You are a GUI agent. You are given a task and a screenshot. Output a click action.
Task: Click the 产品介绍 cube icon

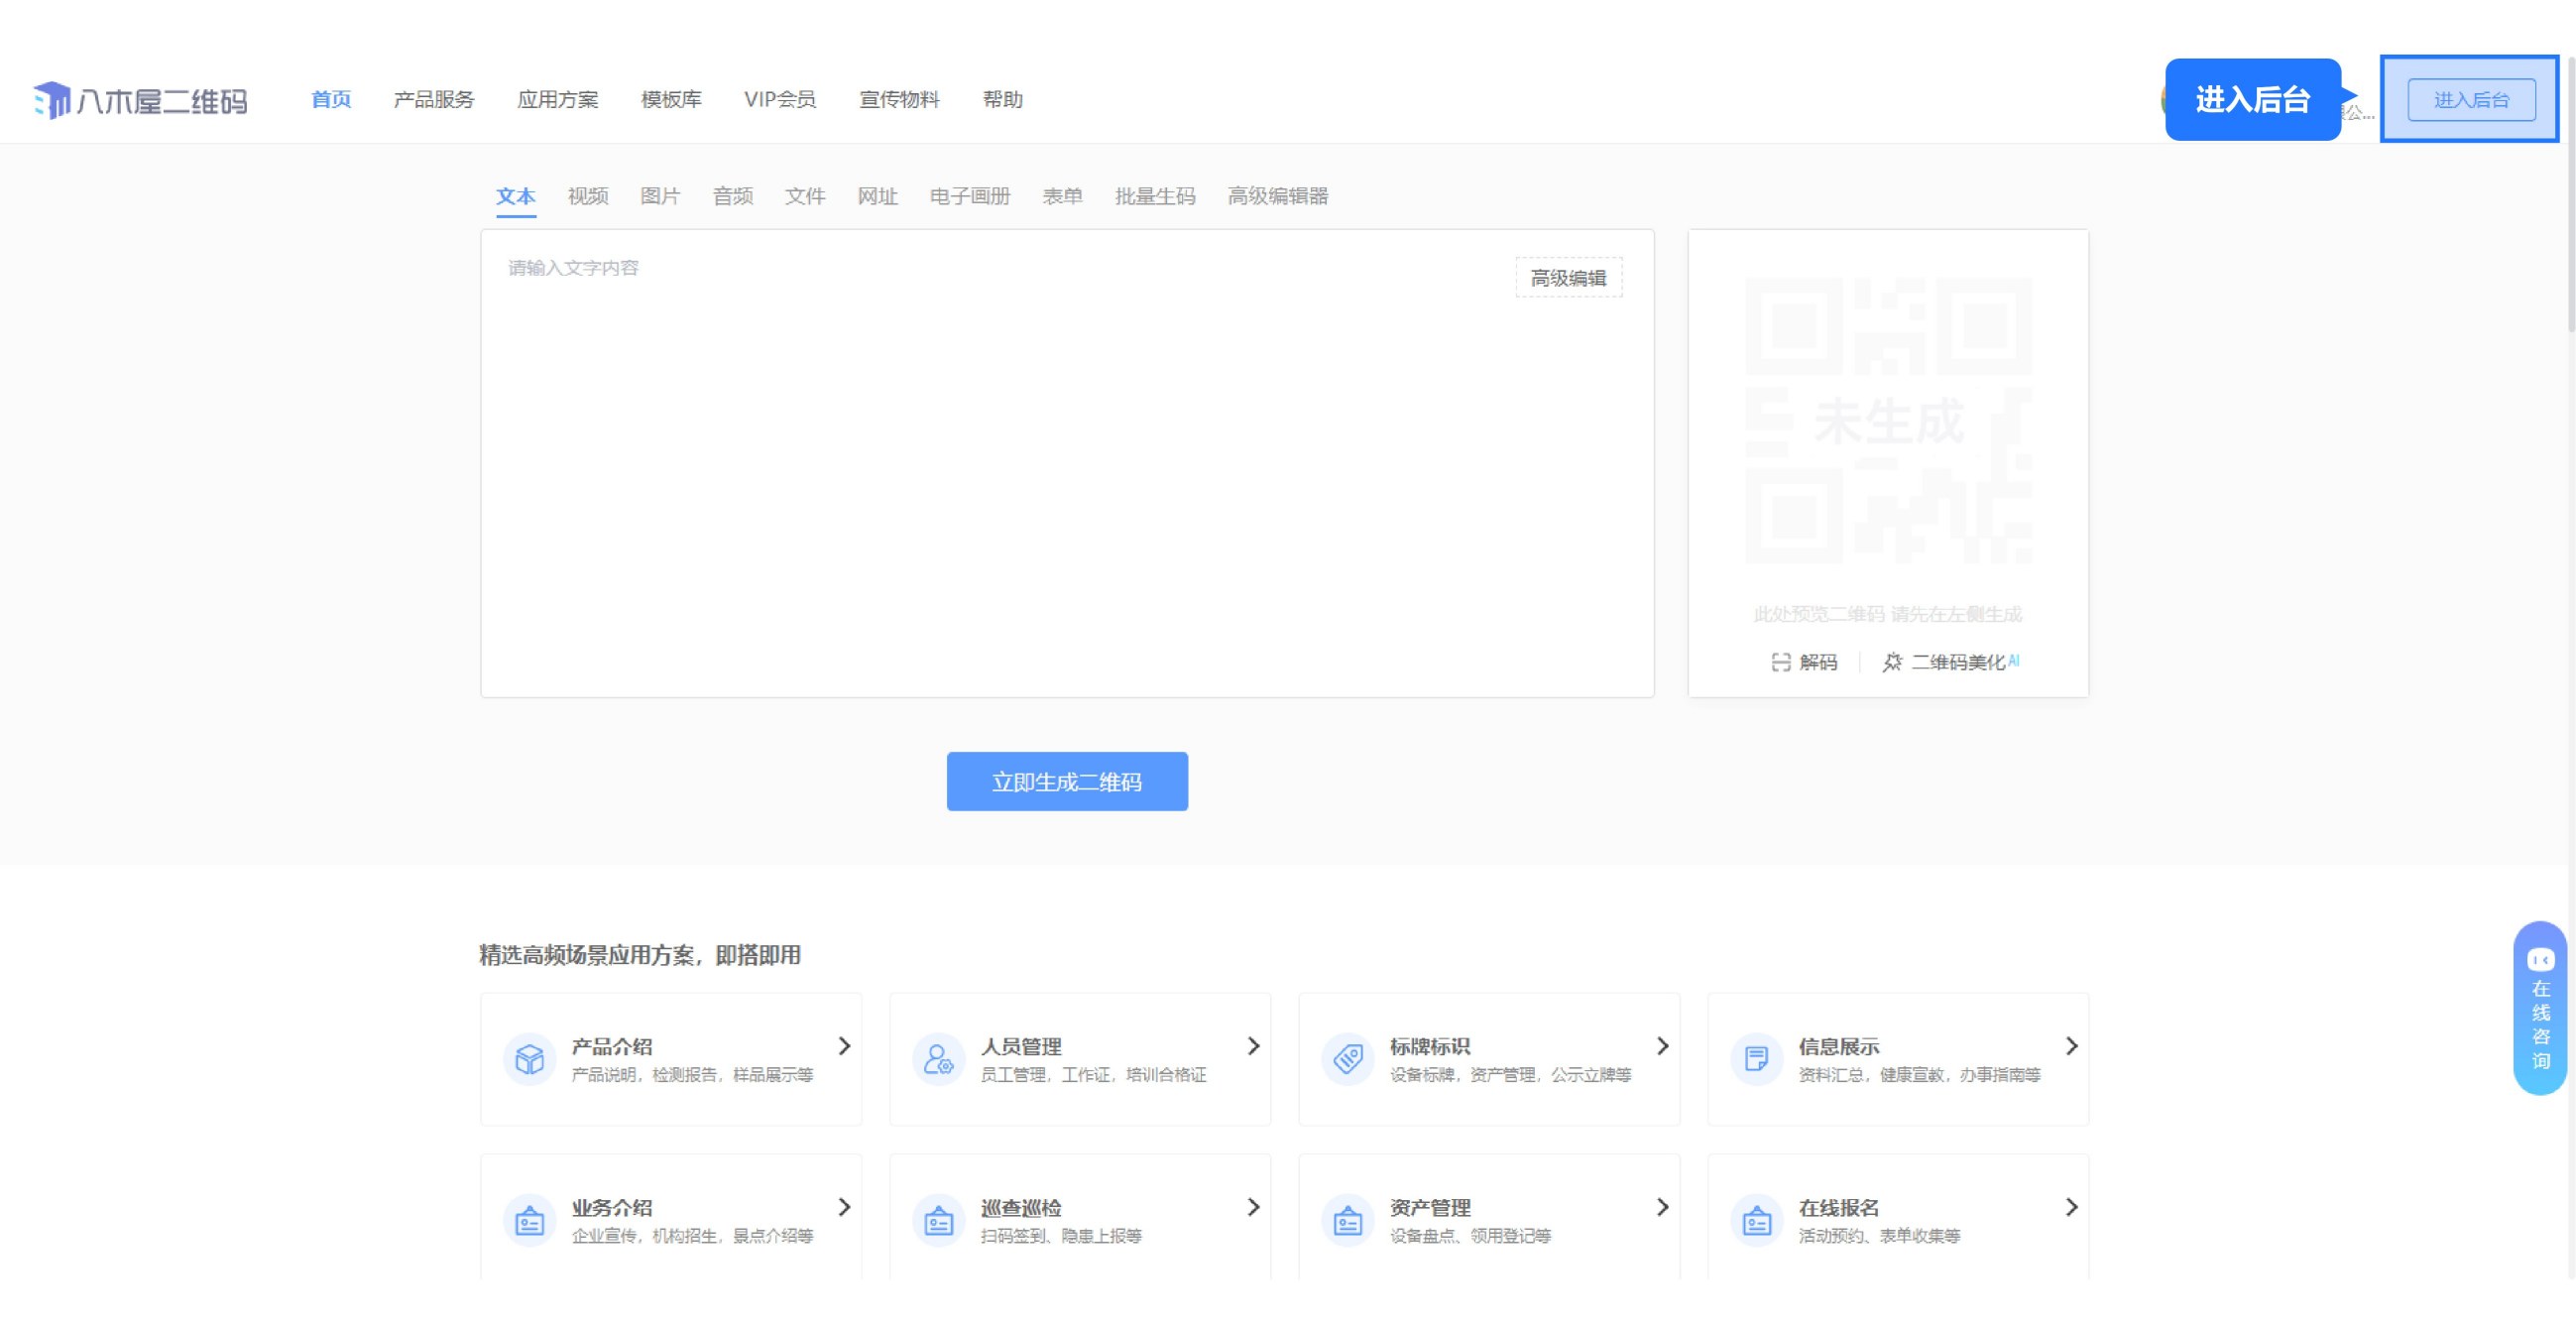529,1058
